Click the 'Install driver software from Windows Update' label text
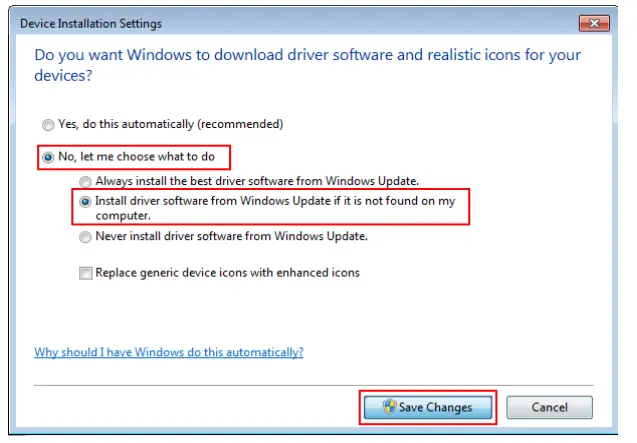The width and height of the screenshot is (637, 443). 275,201
